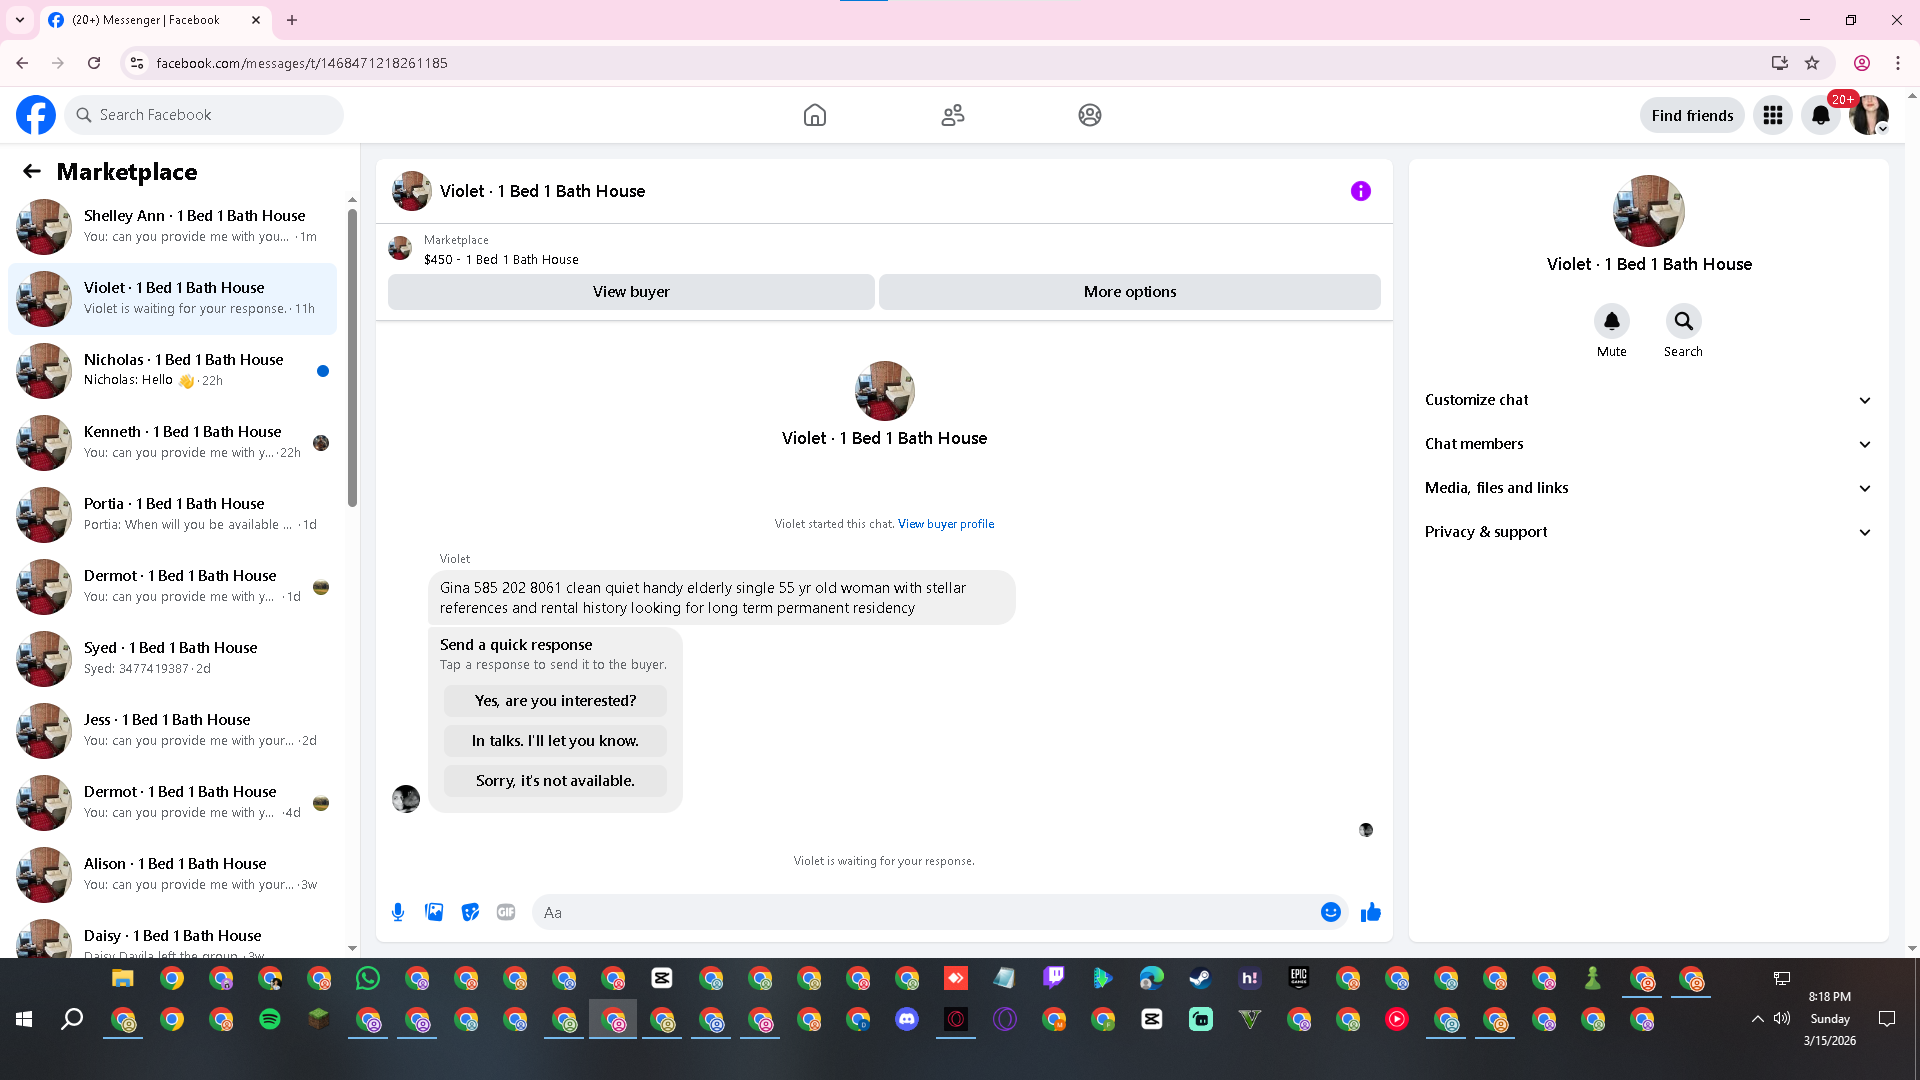The image size is (1920, 1080).
Task: Show hidden system tray icons
Action: [1757, 1019]
